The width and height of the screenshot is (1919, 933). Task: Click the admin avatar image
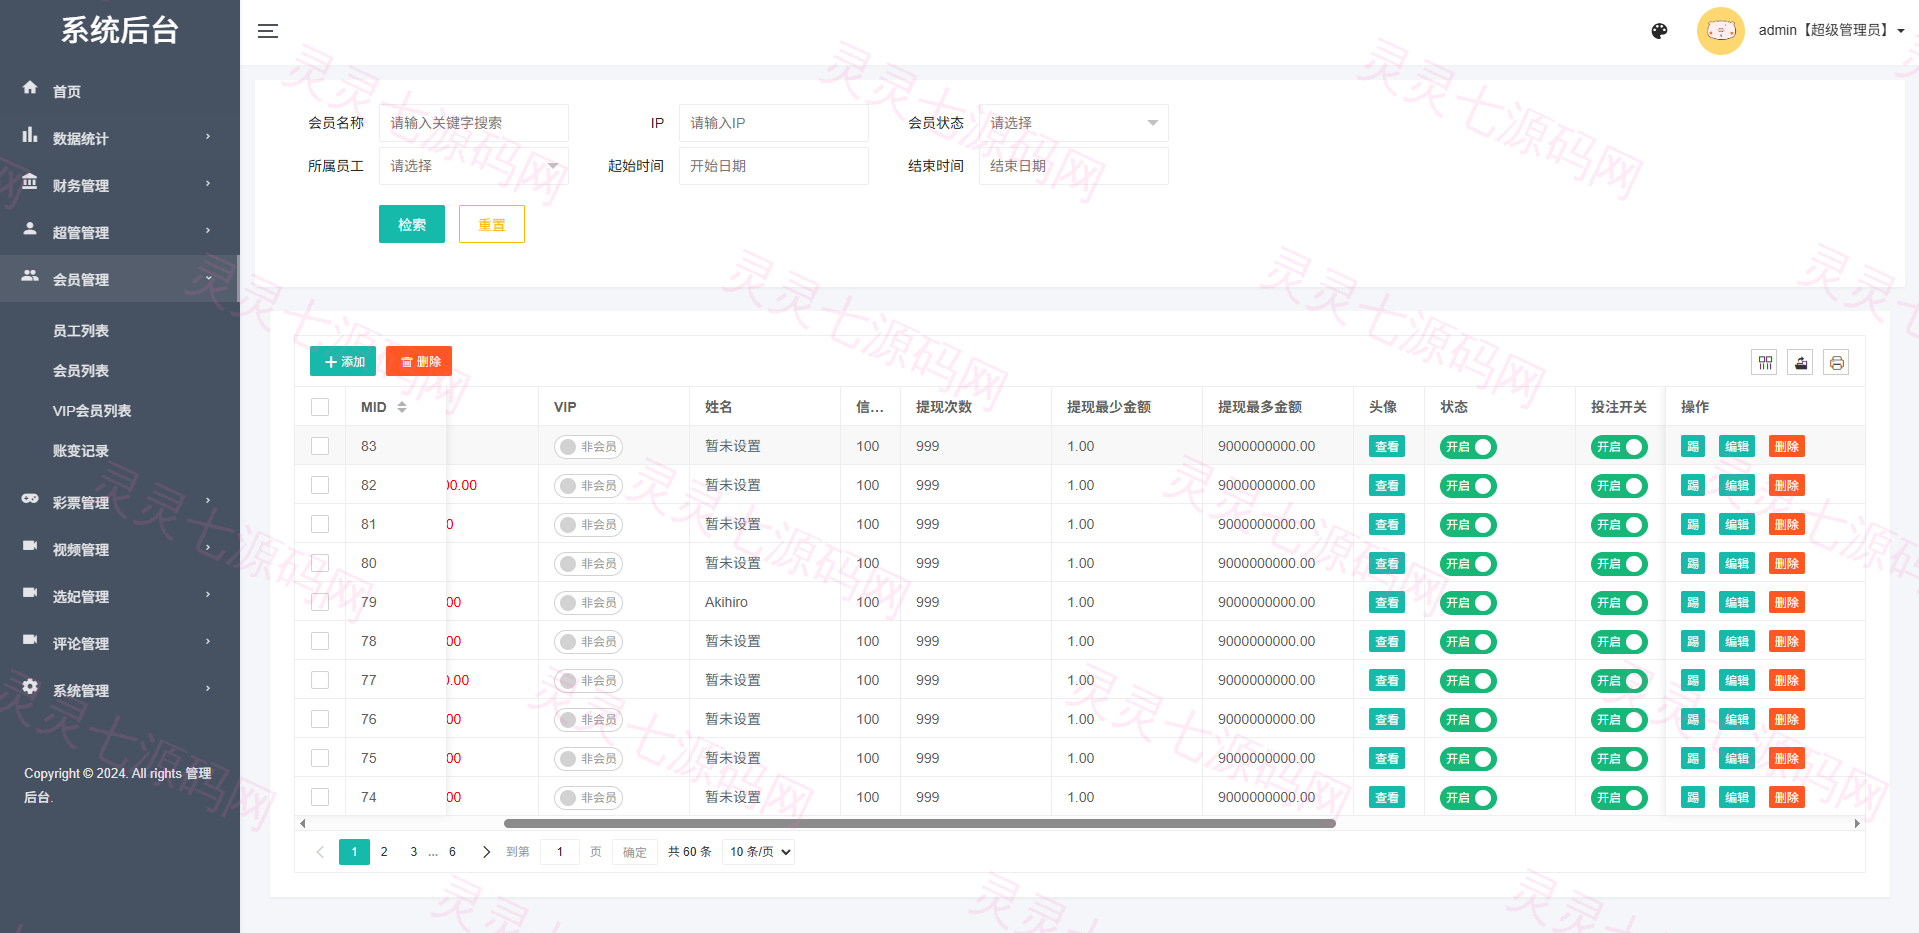click(1720, 31)
